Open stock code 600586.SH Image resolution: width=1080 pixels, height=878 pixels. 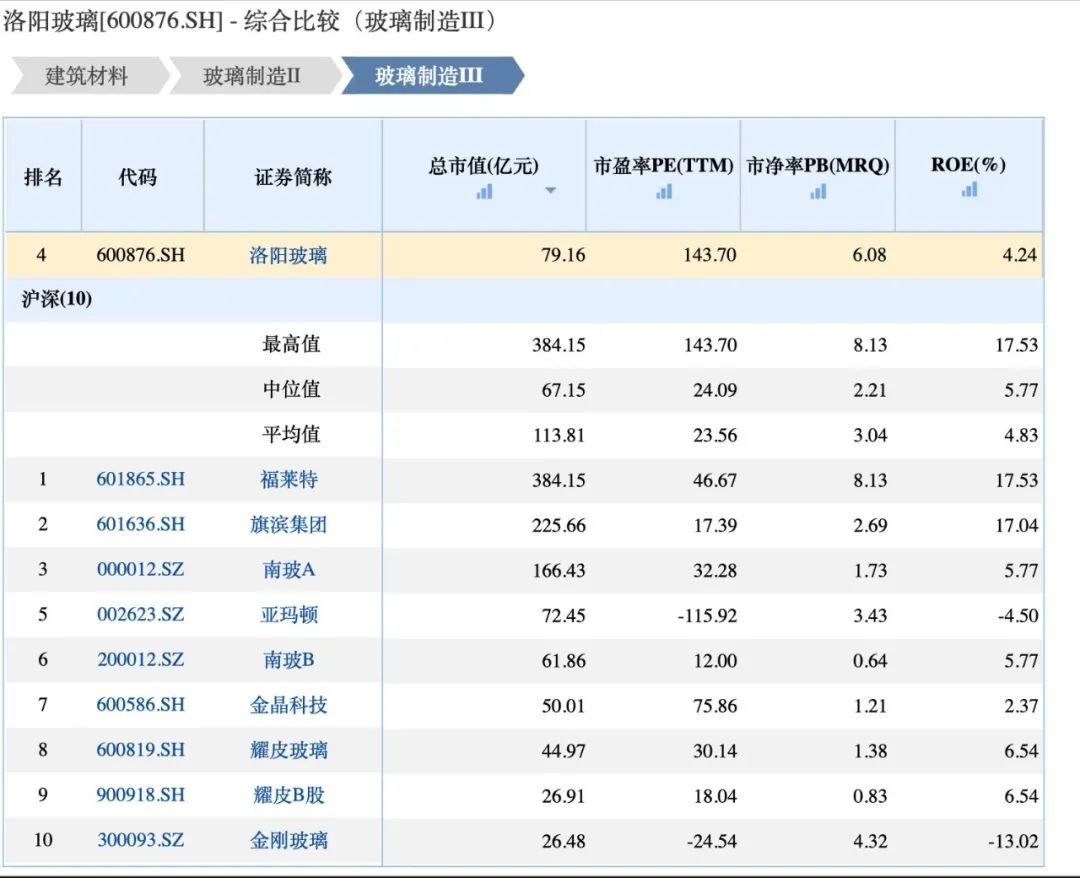tap(141, 705)
